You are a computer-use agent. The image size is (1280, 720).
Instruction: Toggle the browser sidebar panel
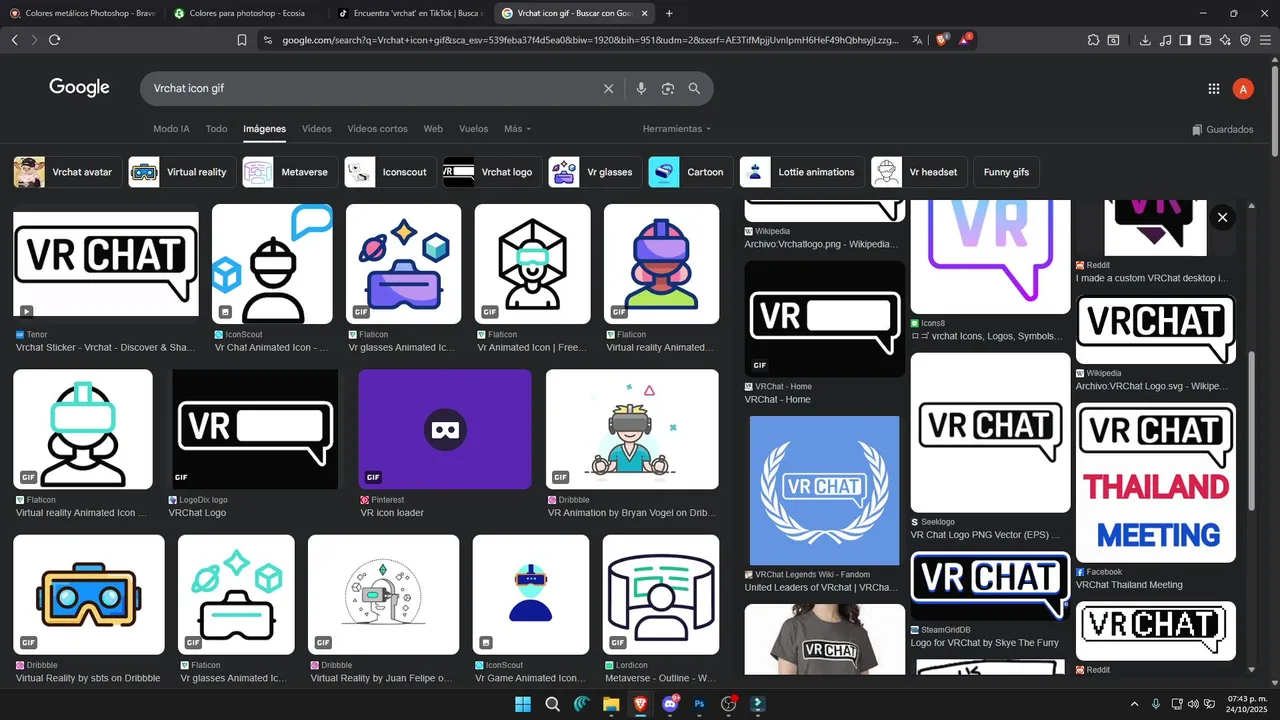click(1185, 40)
